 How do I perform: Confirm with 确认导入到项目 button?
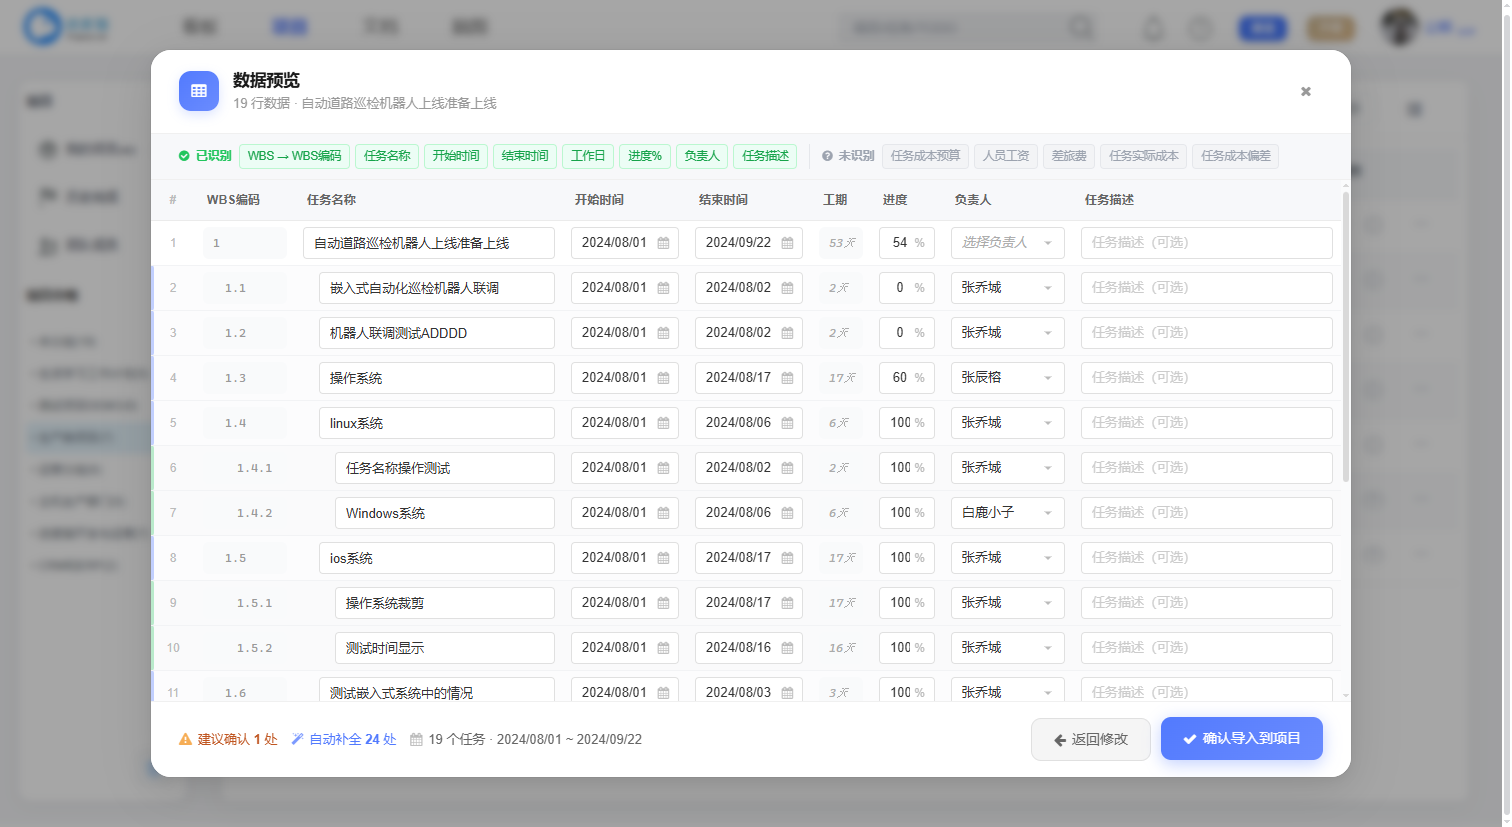(x=1242, y=738)
